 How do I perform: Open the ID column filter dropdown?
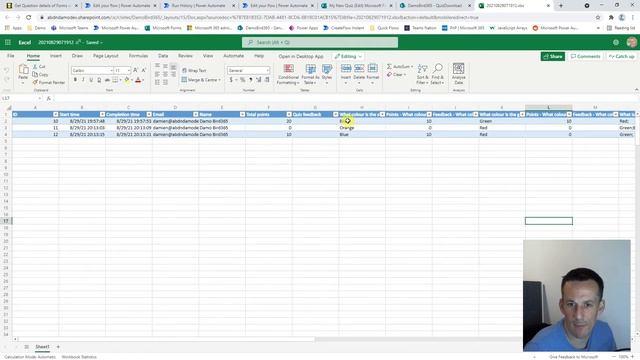(x=56, y=114)
